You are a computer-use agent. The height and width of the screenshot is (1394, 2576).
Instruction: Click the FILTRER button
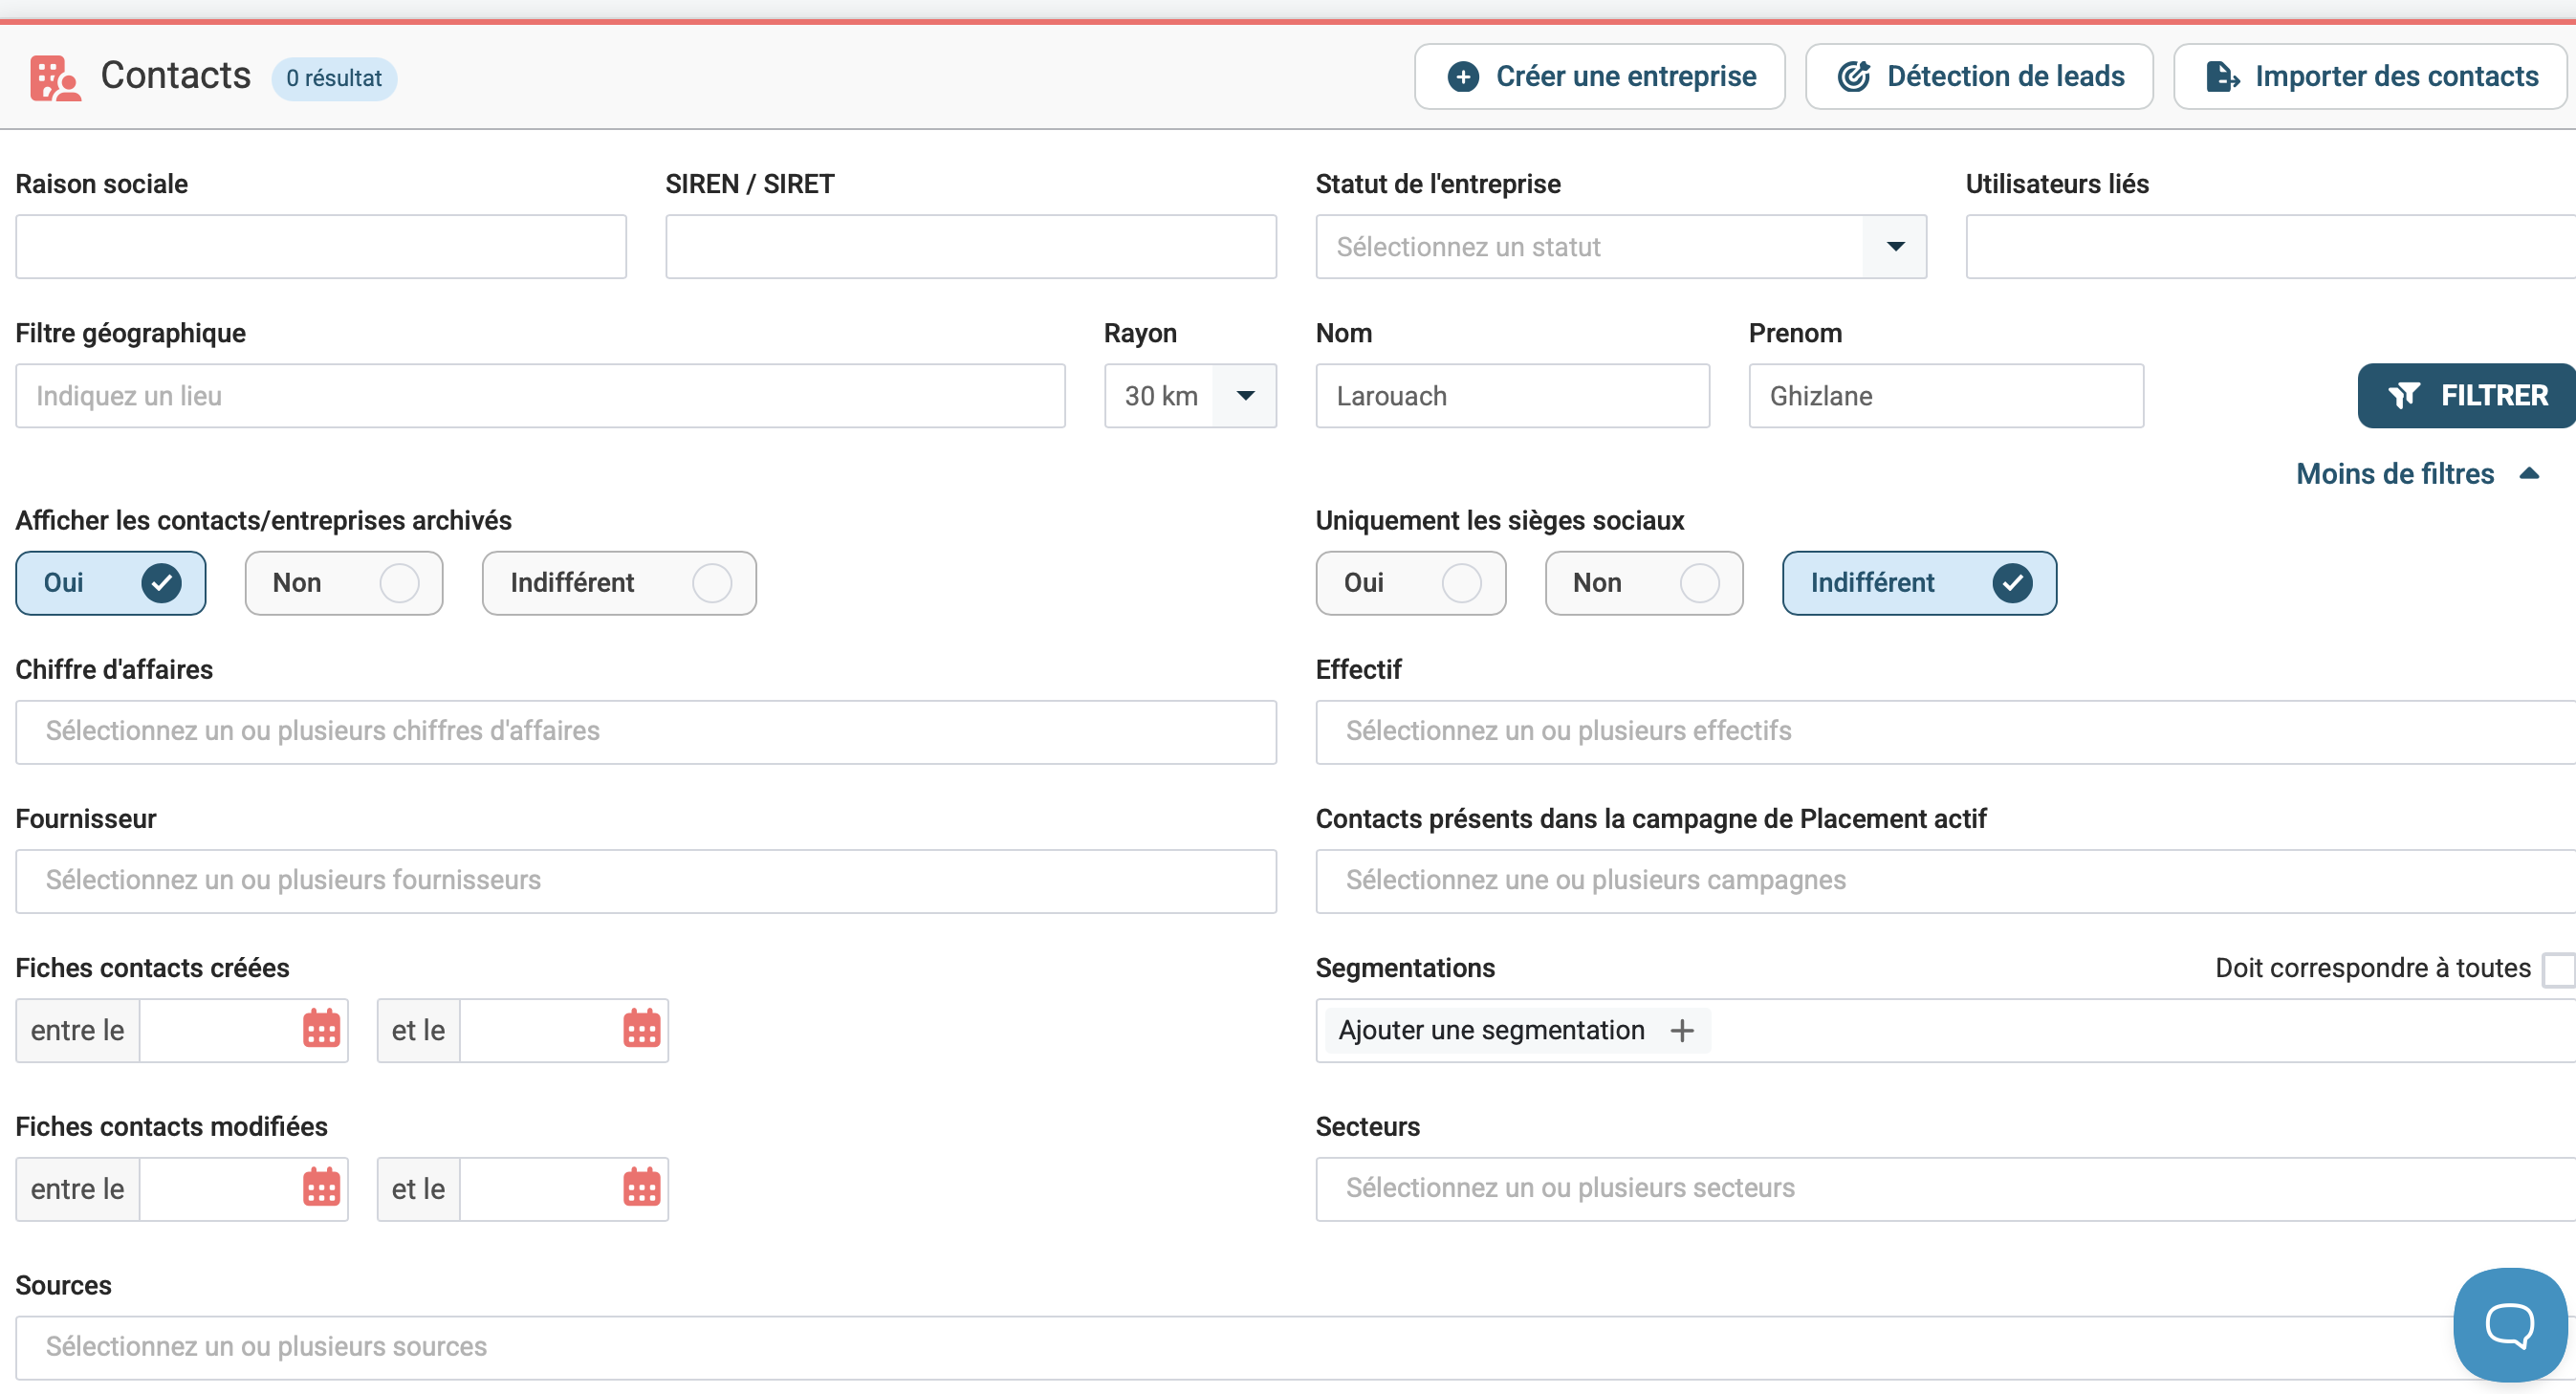2466,396
